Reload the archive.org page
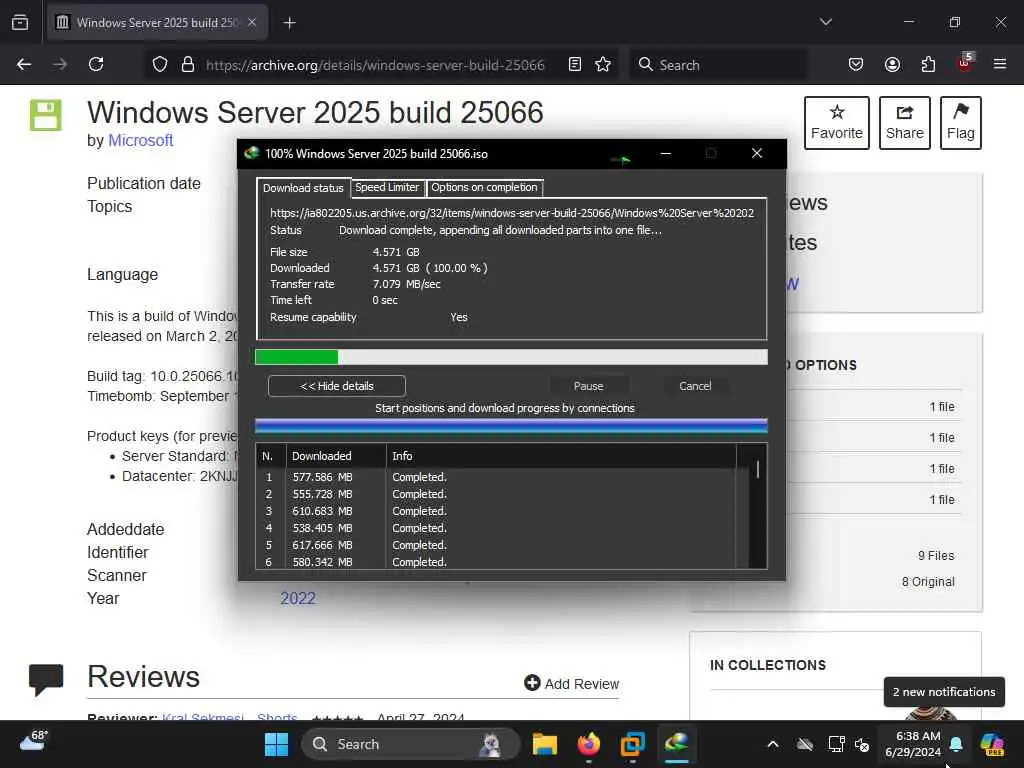 [x=96, y=64]
